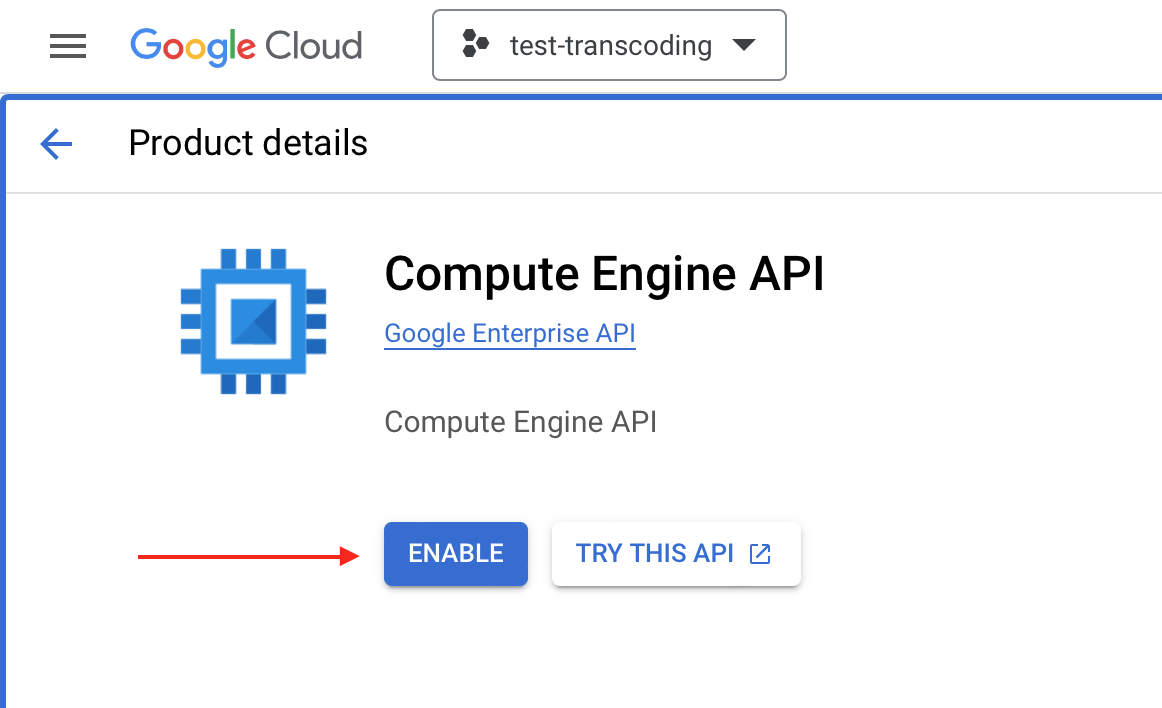The width and height of the screenshot is (1162, 708).
Task: Click the gray Compute Engine API description text
Action: pyautogui.click(x=520, y=422)
